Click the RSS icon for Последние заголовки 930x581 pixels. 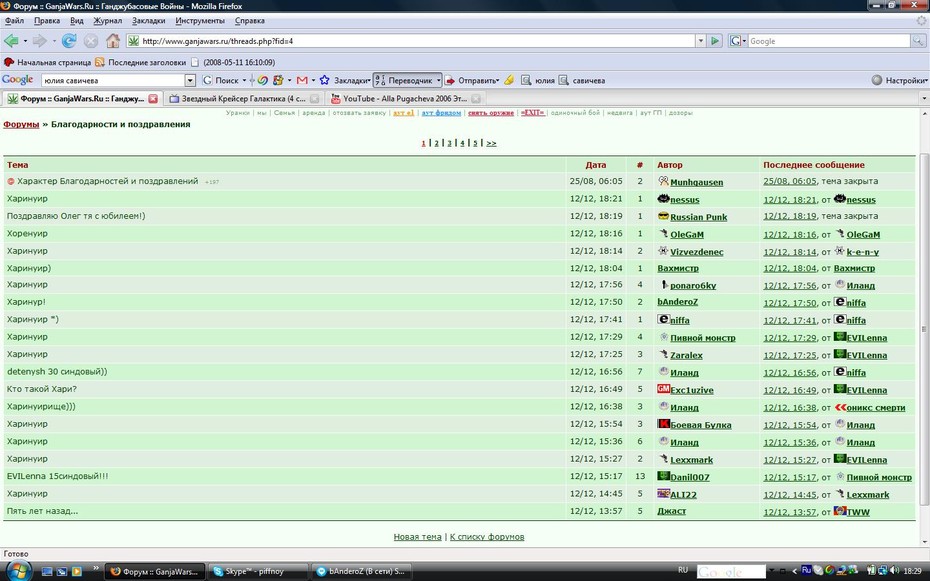coord(100,62)
